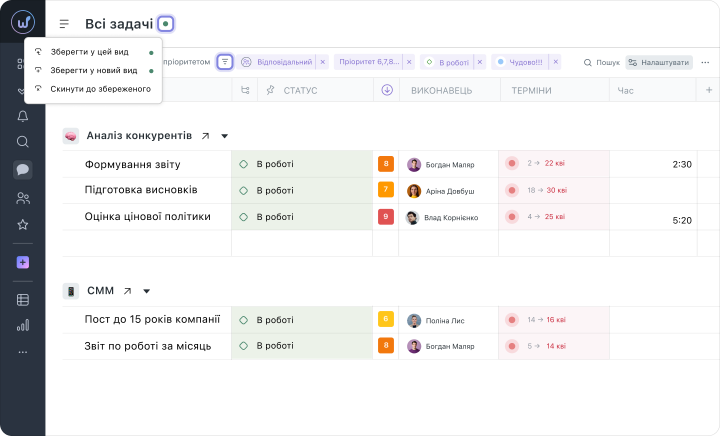
Task: Open task Оцінка цінової політики
Action: [x=147, y=217]
